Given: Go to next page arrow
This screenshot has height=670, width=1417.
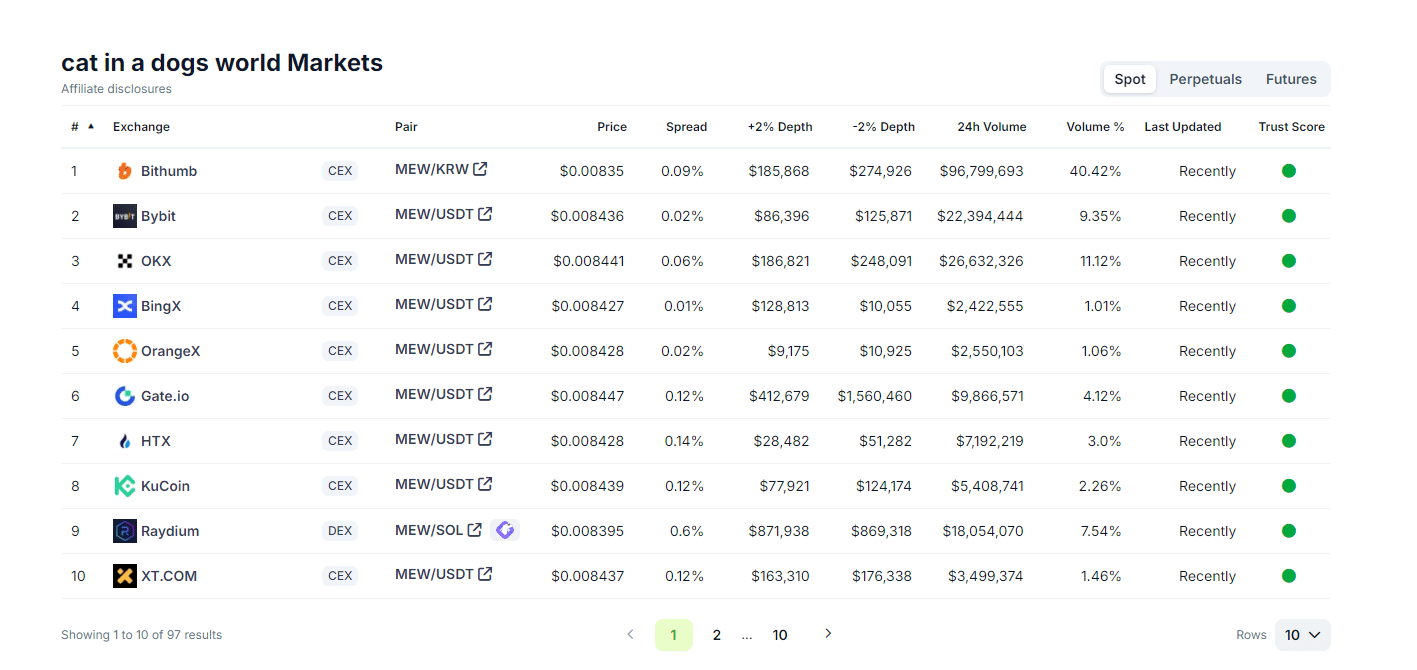Looking at the screenshot, I should tap(827, 634).
